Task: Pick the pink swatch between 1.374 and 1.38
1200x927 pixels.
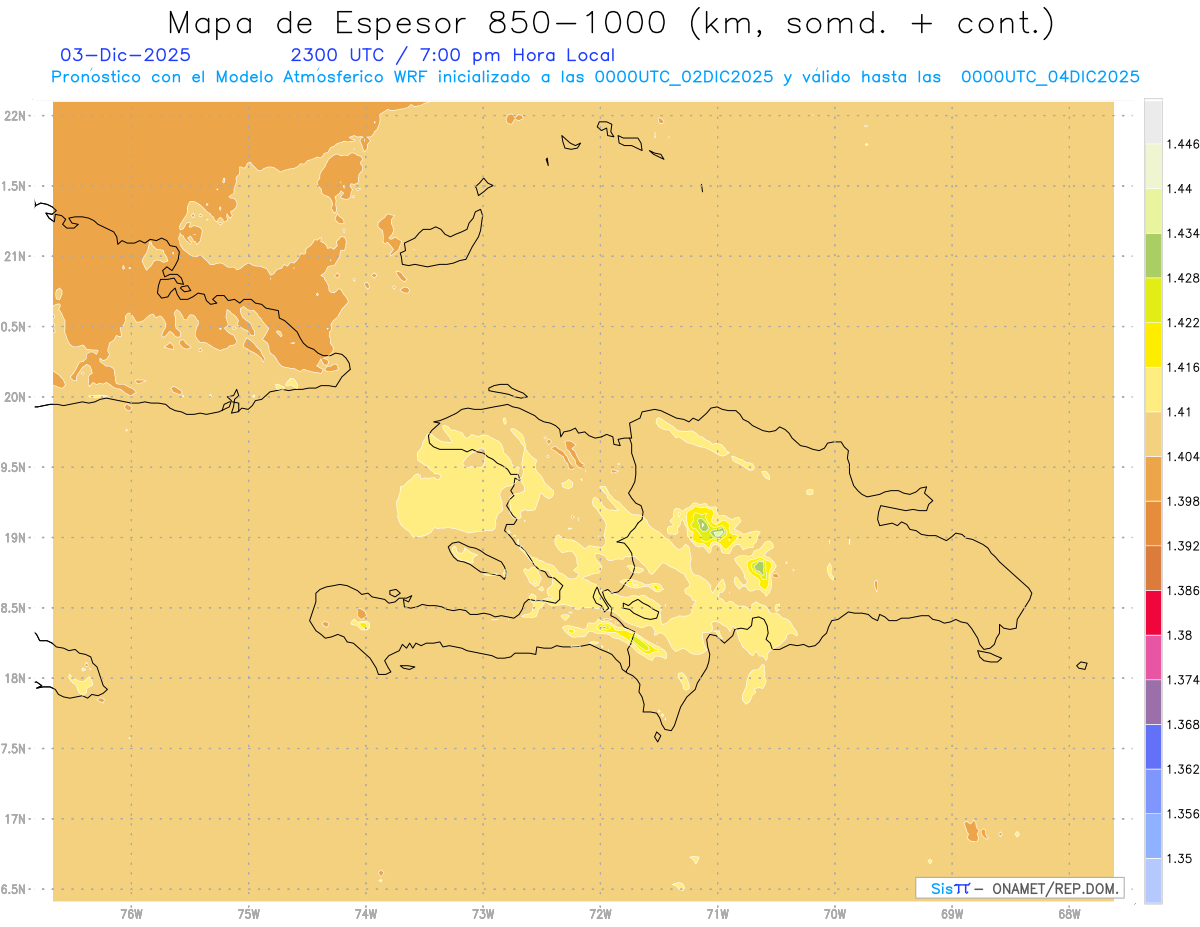Action: click(1153, 657)
